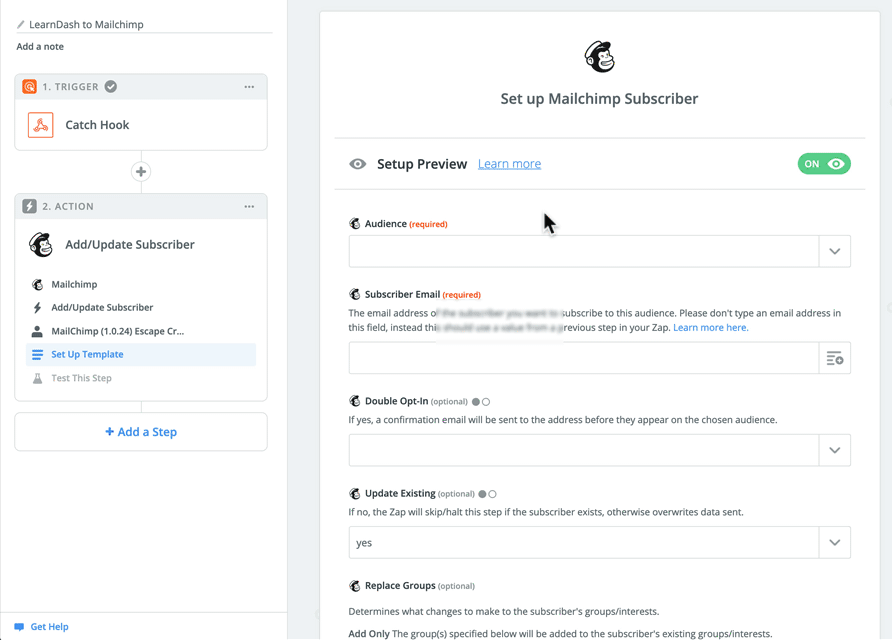Click the webhook Catch Hook icon
Screen dimensions: 892x640
click(41, 125)
